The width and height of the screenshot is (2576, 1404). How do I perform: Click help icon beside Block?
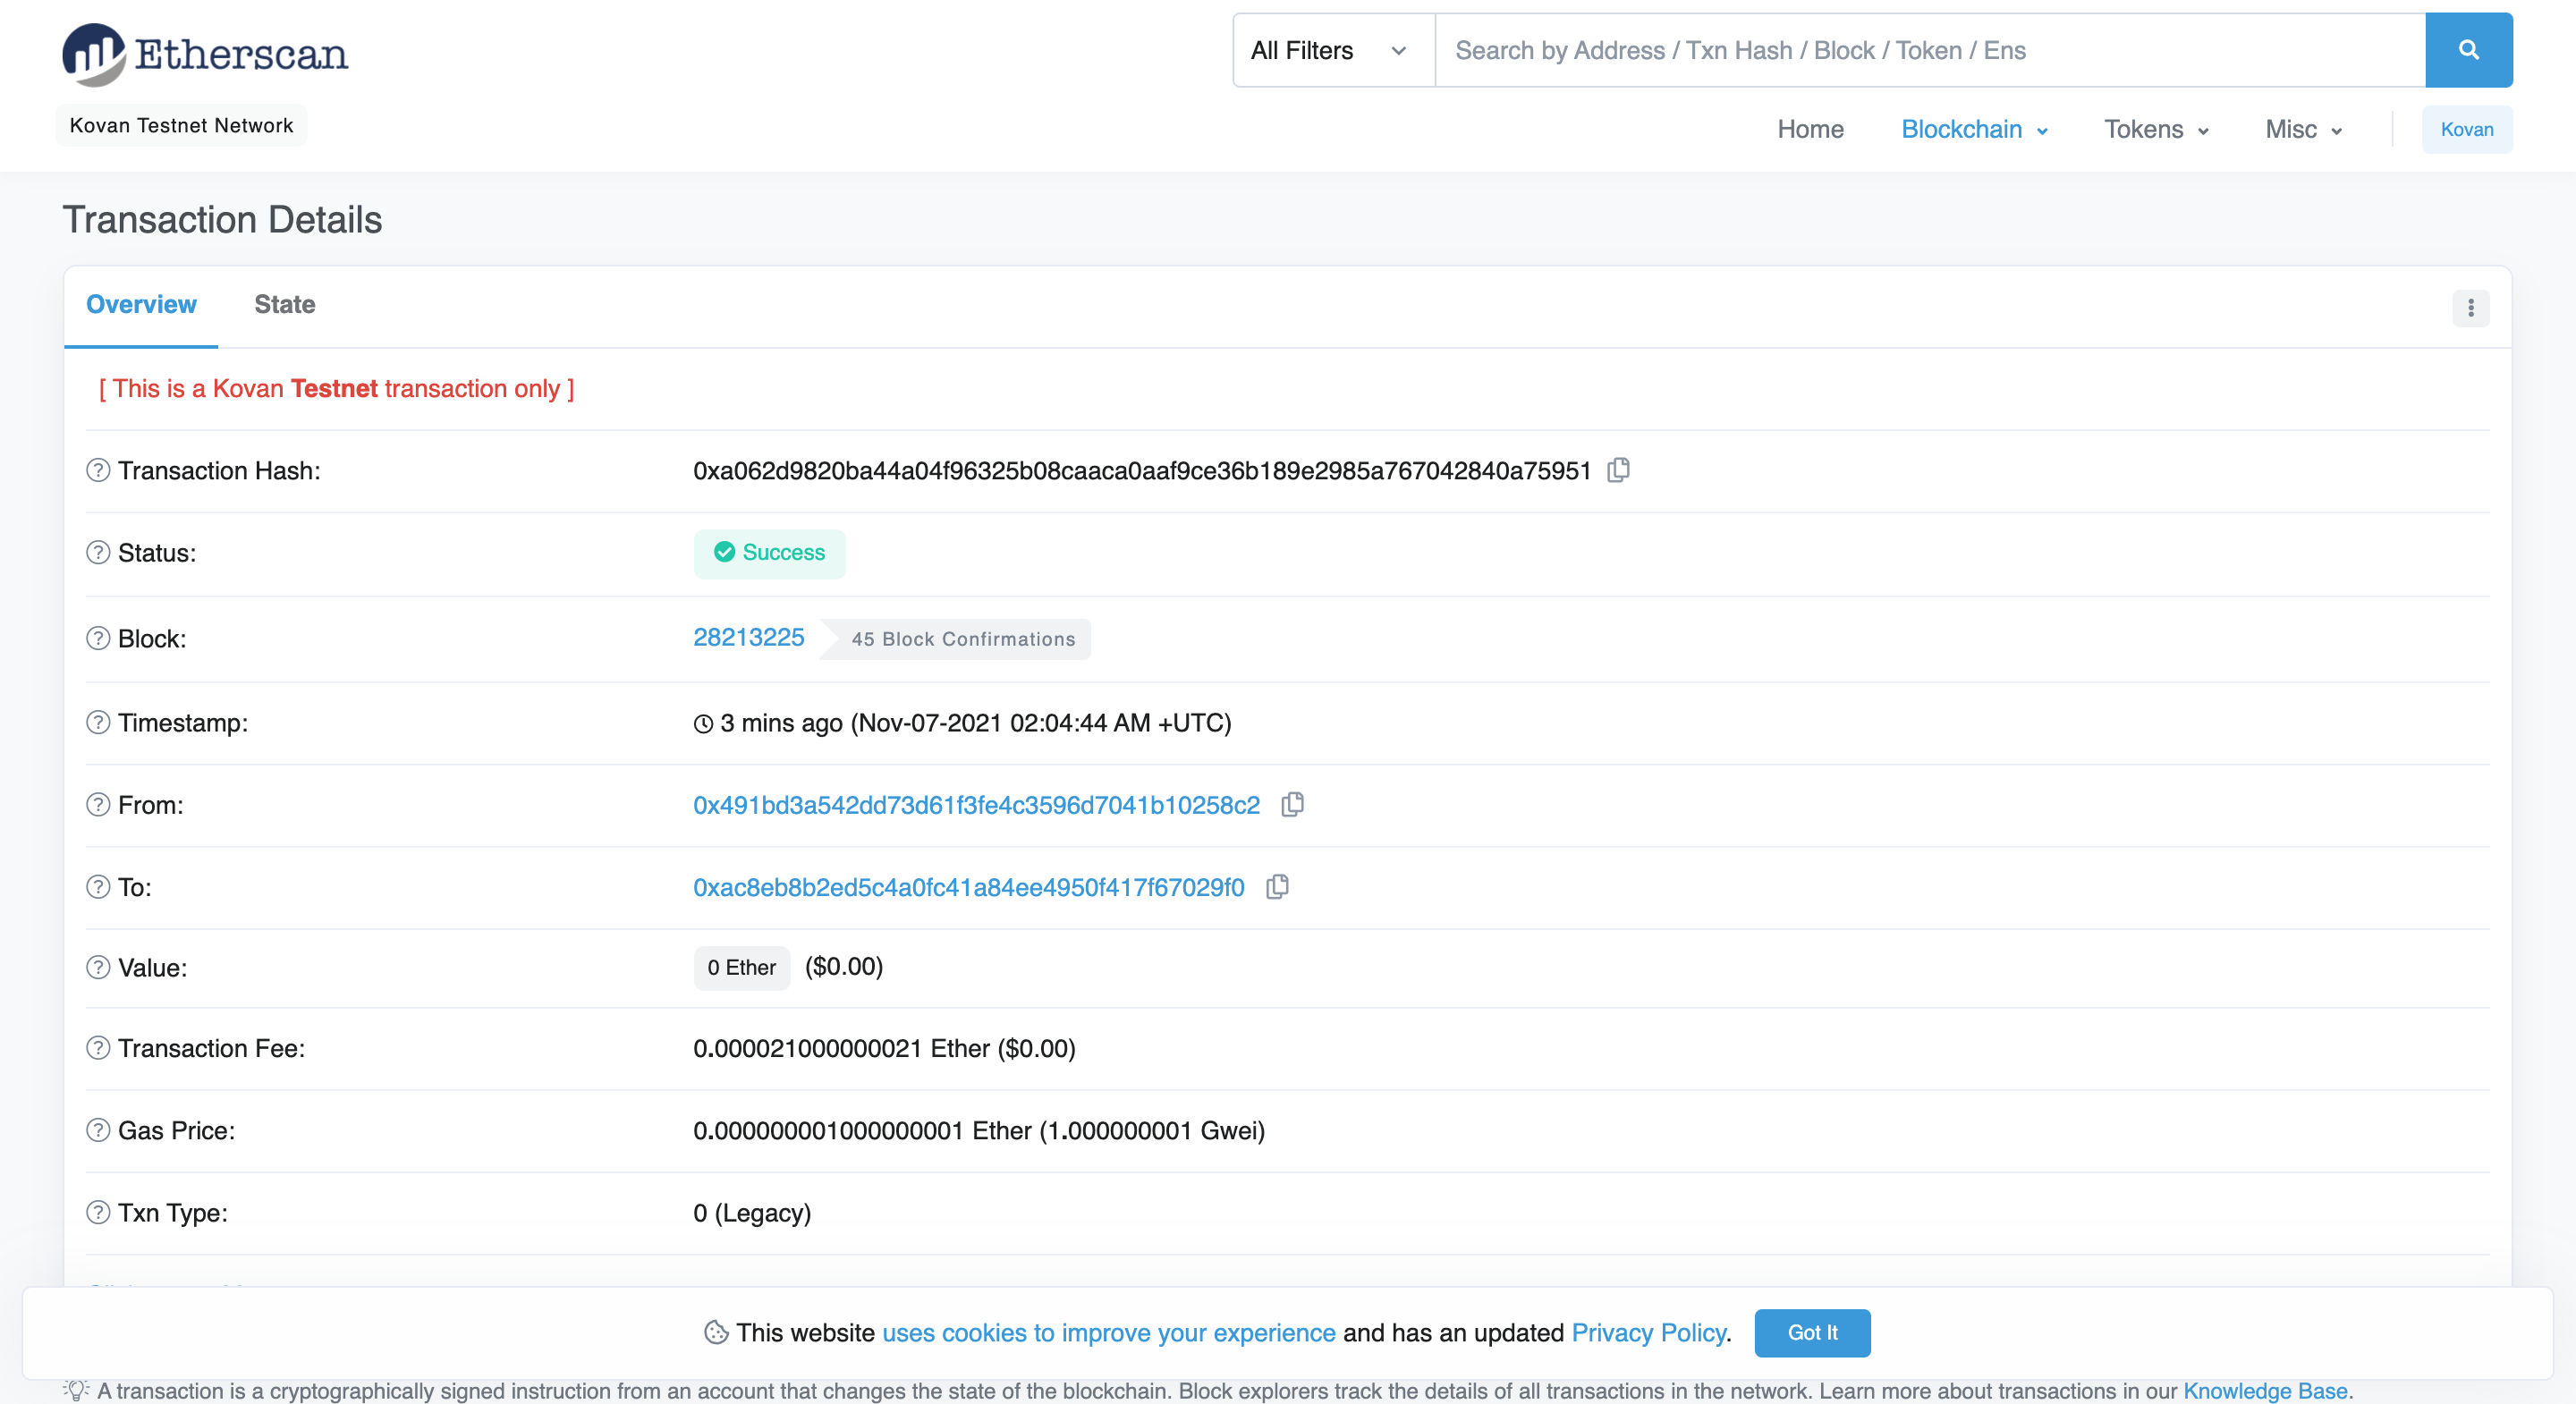coord(98,638)
